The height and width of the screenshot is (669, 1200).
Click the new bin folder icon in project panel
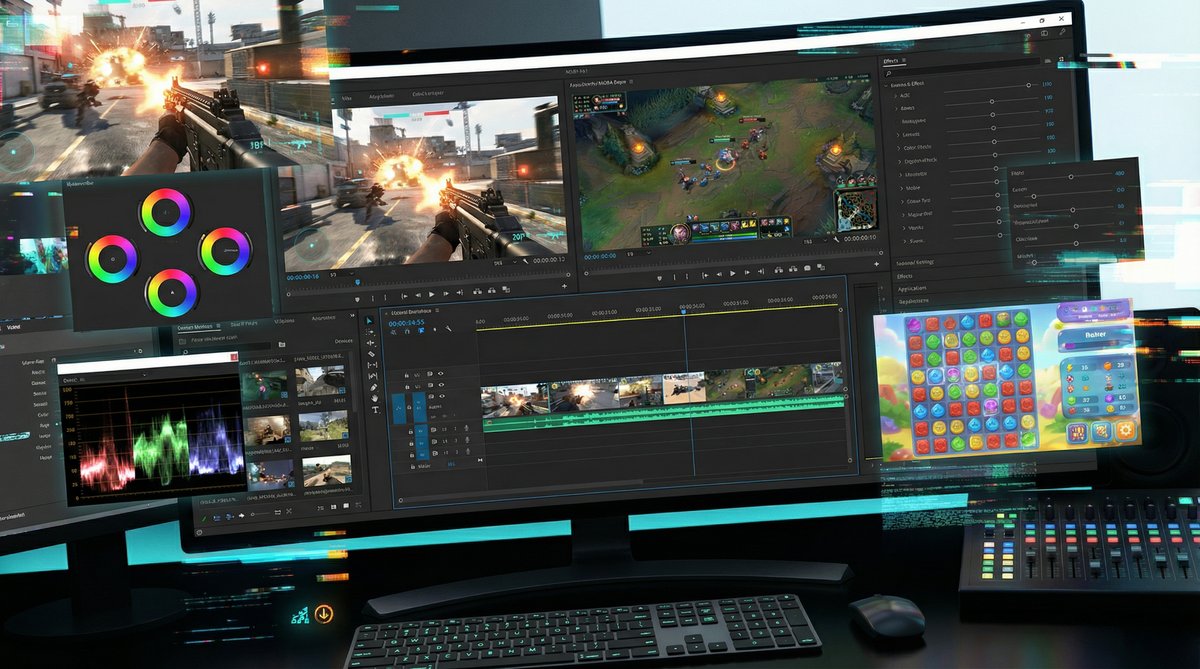282,344
